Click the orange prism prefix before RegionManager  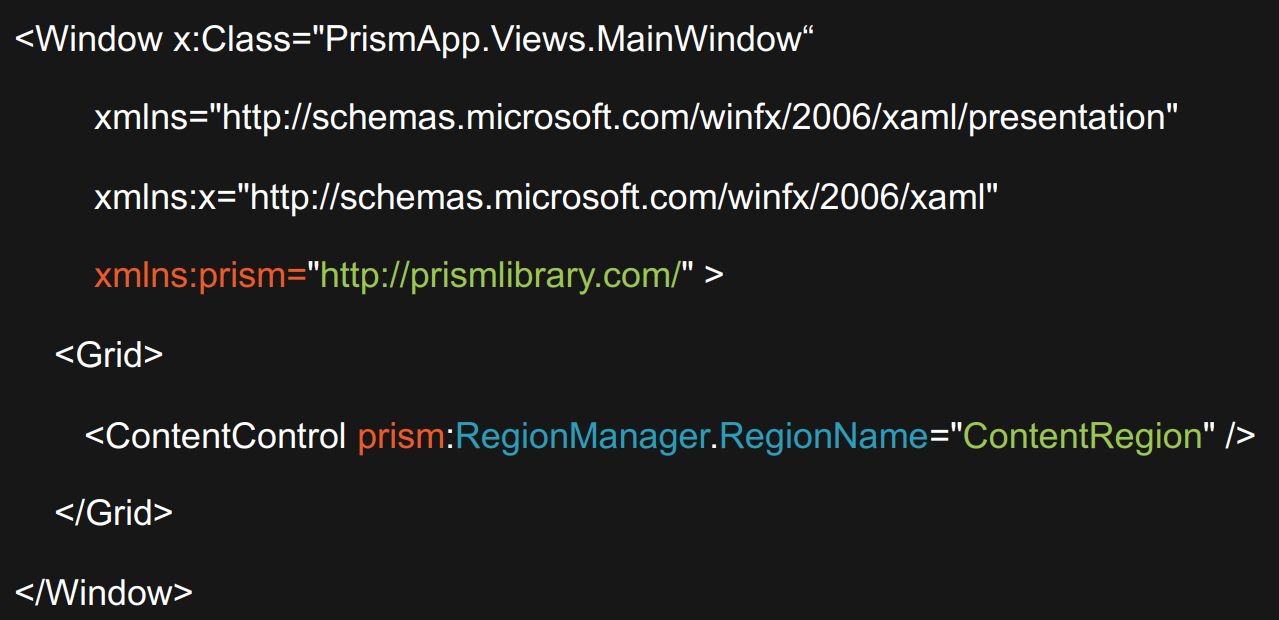click(400, 437)
